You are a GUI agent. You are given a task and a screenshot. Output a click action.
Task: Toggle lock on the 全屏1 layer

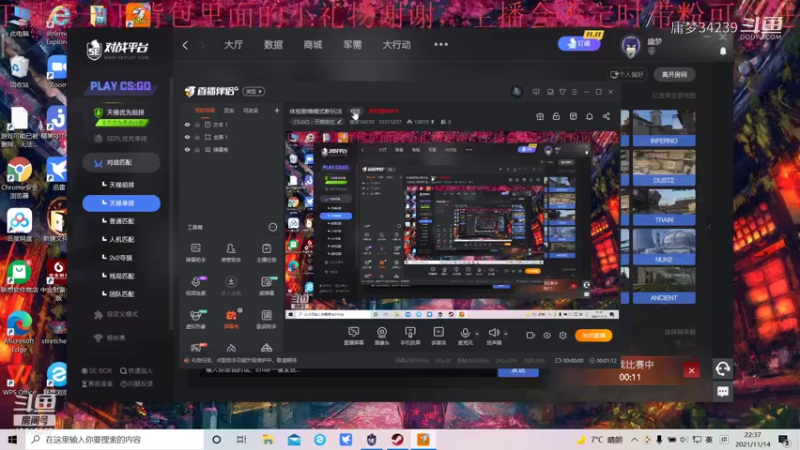197,137
